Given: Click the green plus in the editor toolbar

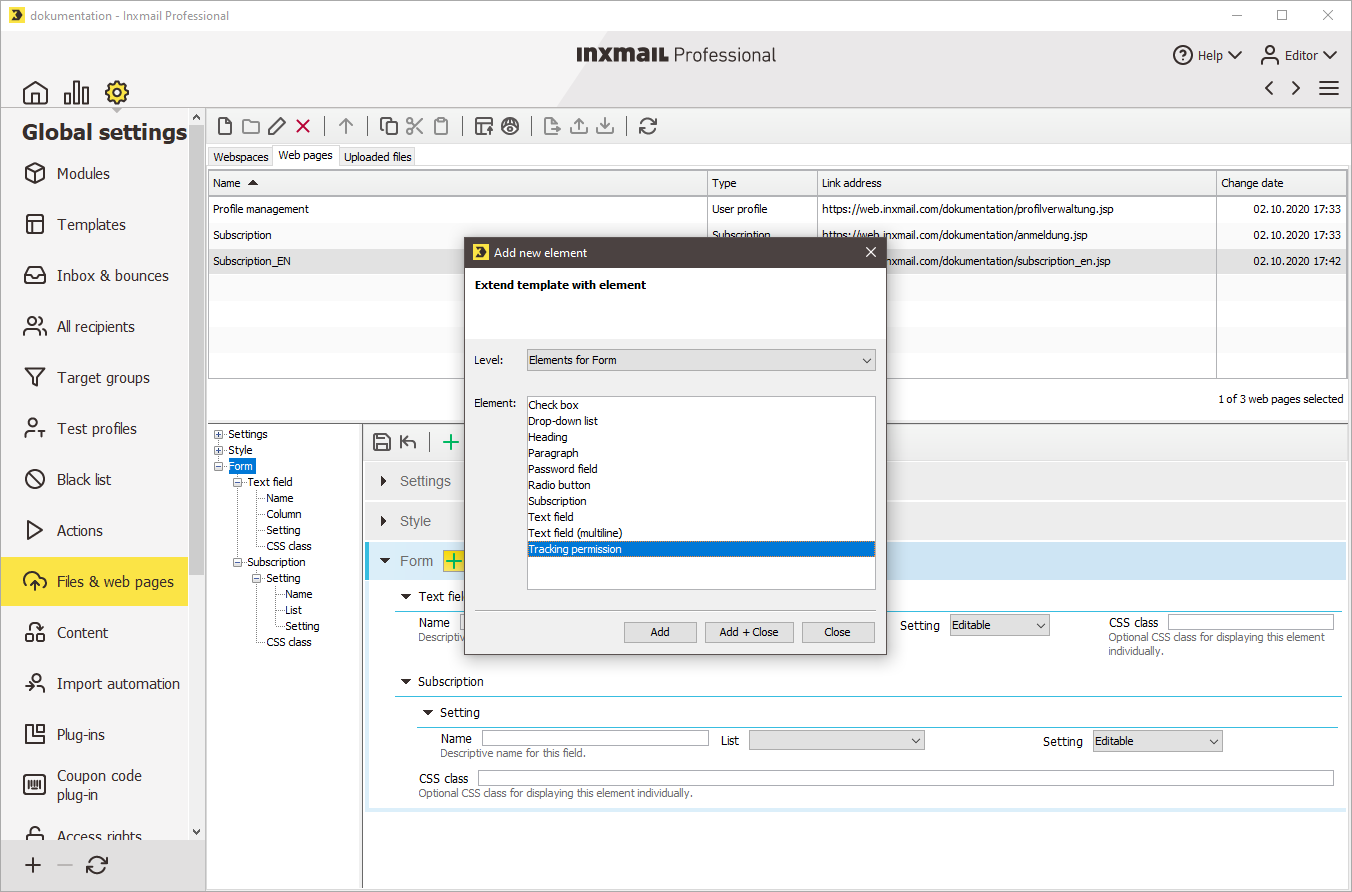Looking at the screenshot, I should (x=451, y=442).
